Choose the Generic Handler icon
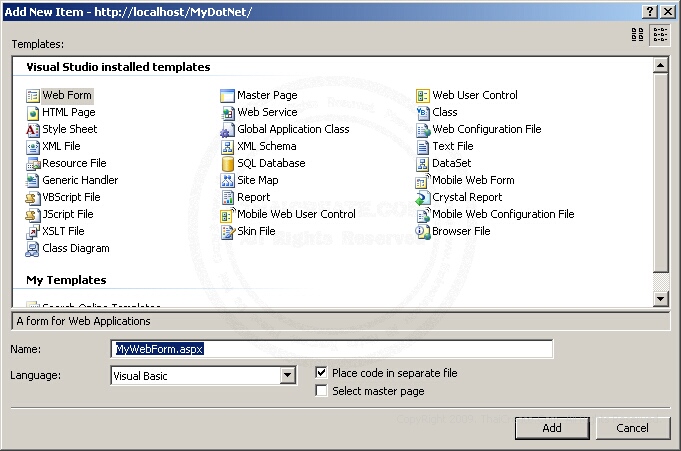Screen dimensions: 681x451 (33, 180)
